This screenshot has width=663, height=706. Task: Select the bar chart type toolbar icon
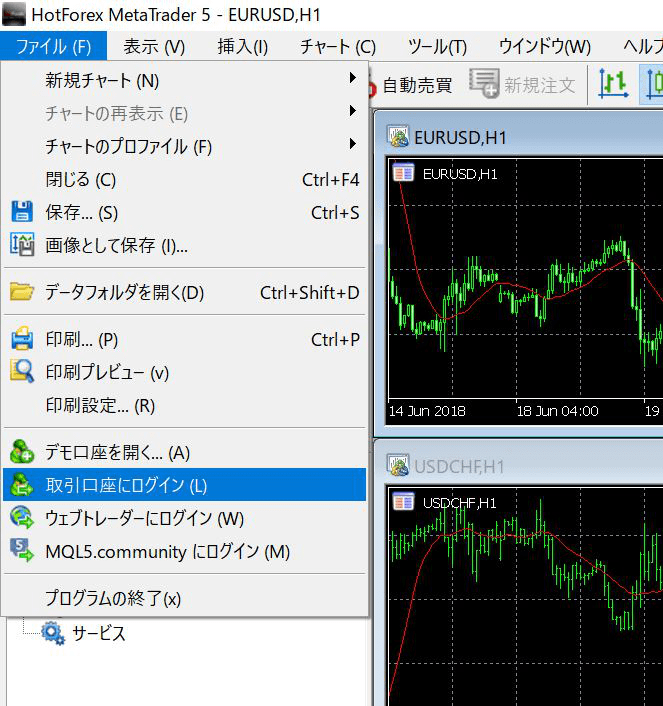[x=612, y=85]
